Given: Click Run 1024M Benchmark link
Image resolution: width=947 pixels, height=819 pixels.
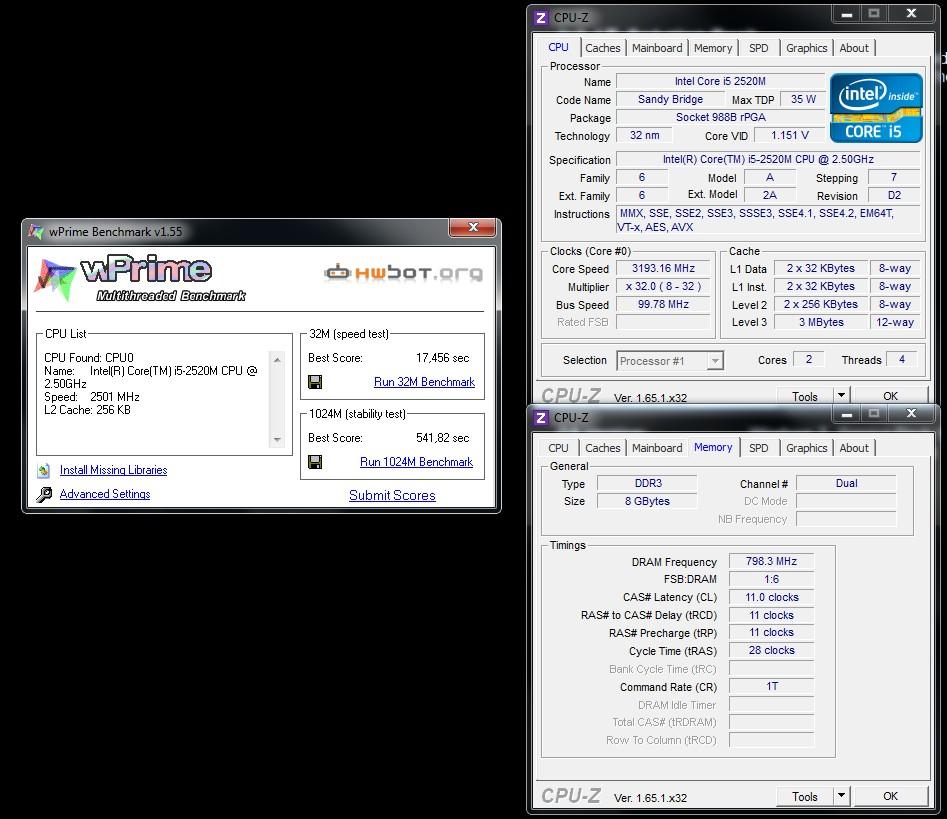Looking at the screenshot, I should click(x=416, y=462).
